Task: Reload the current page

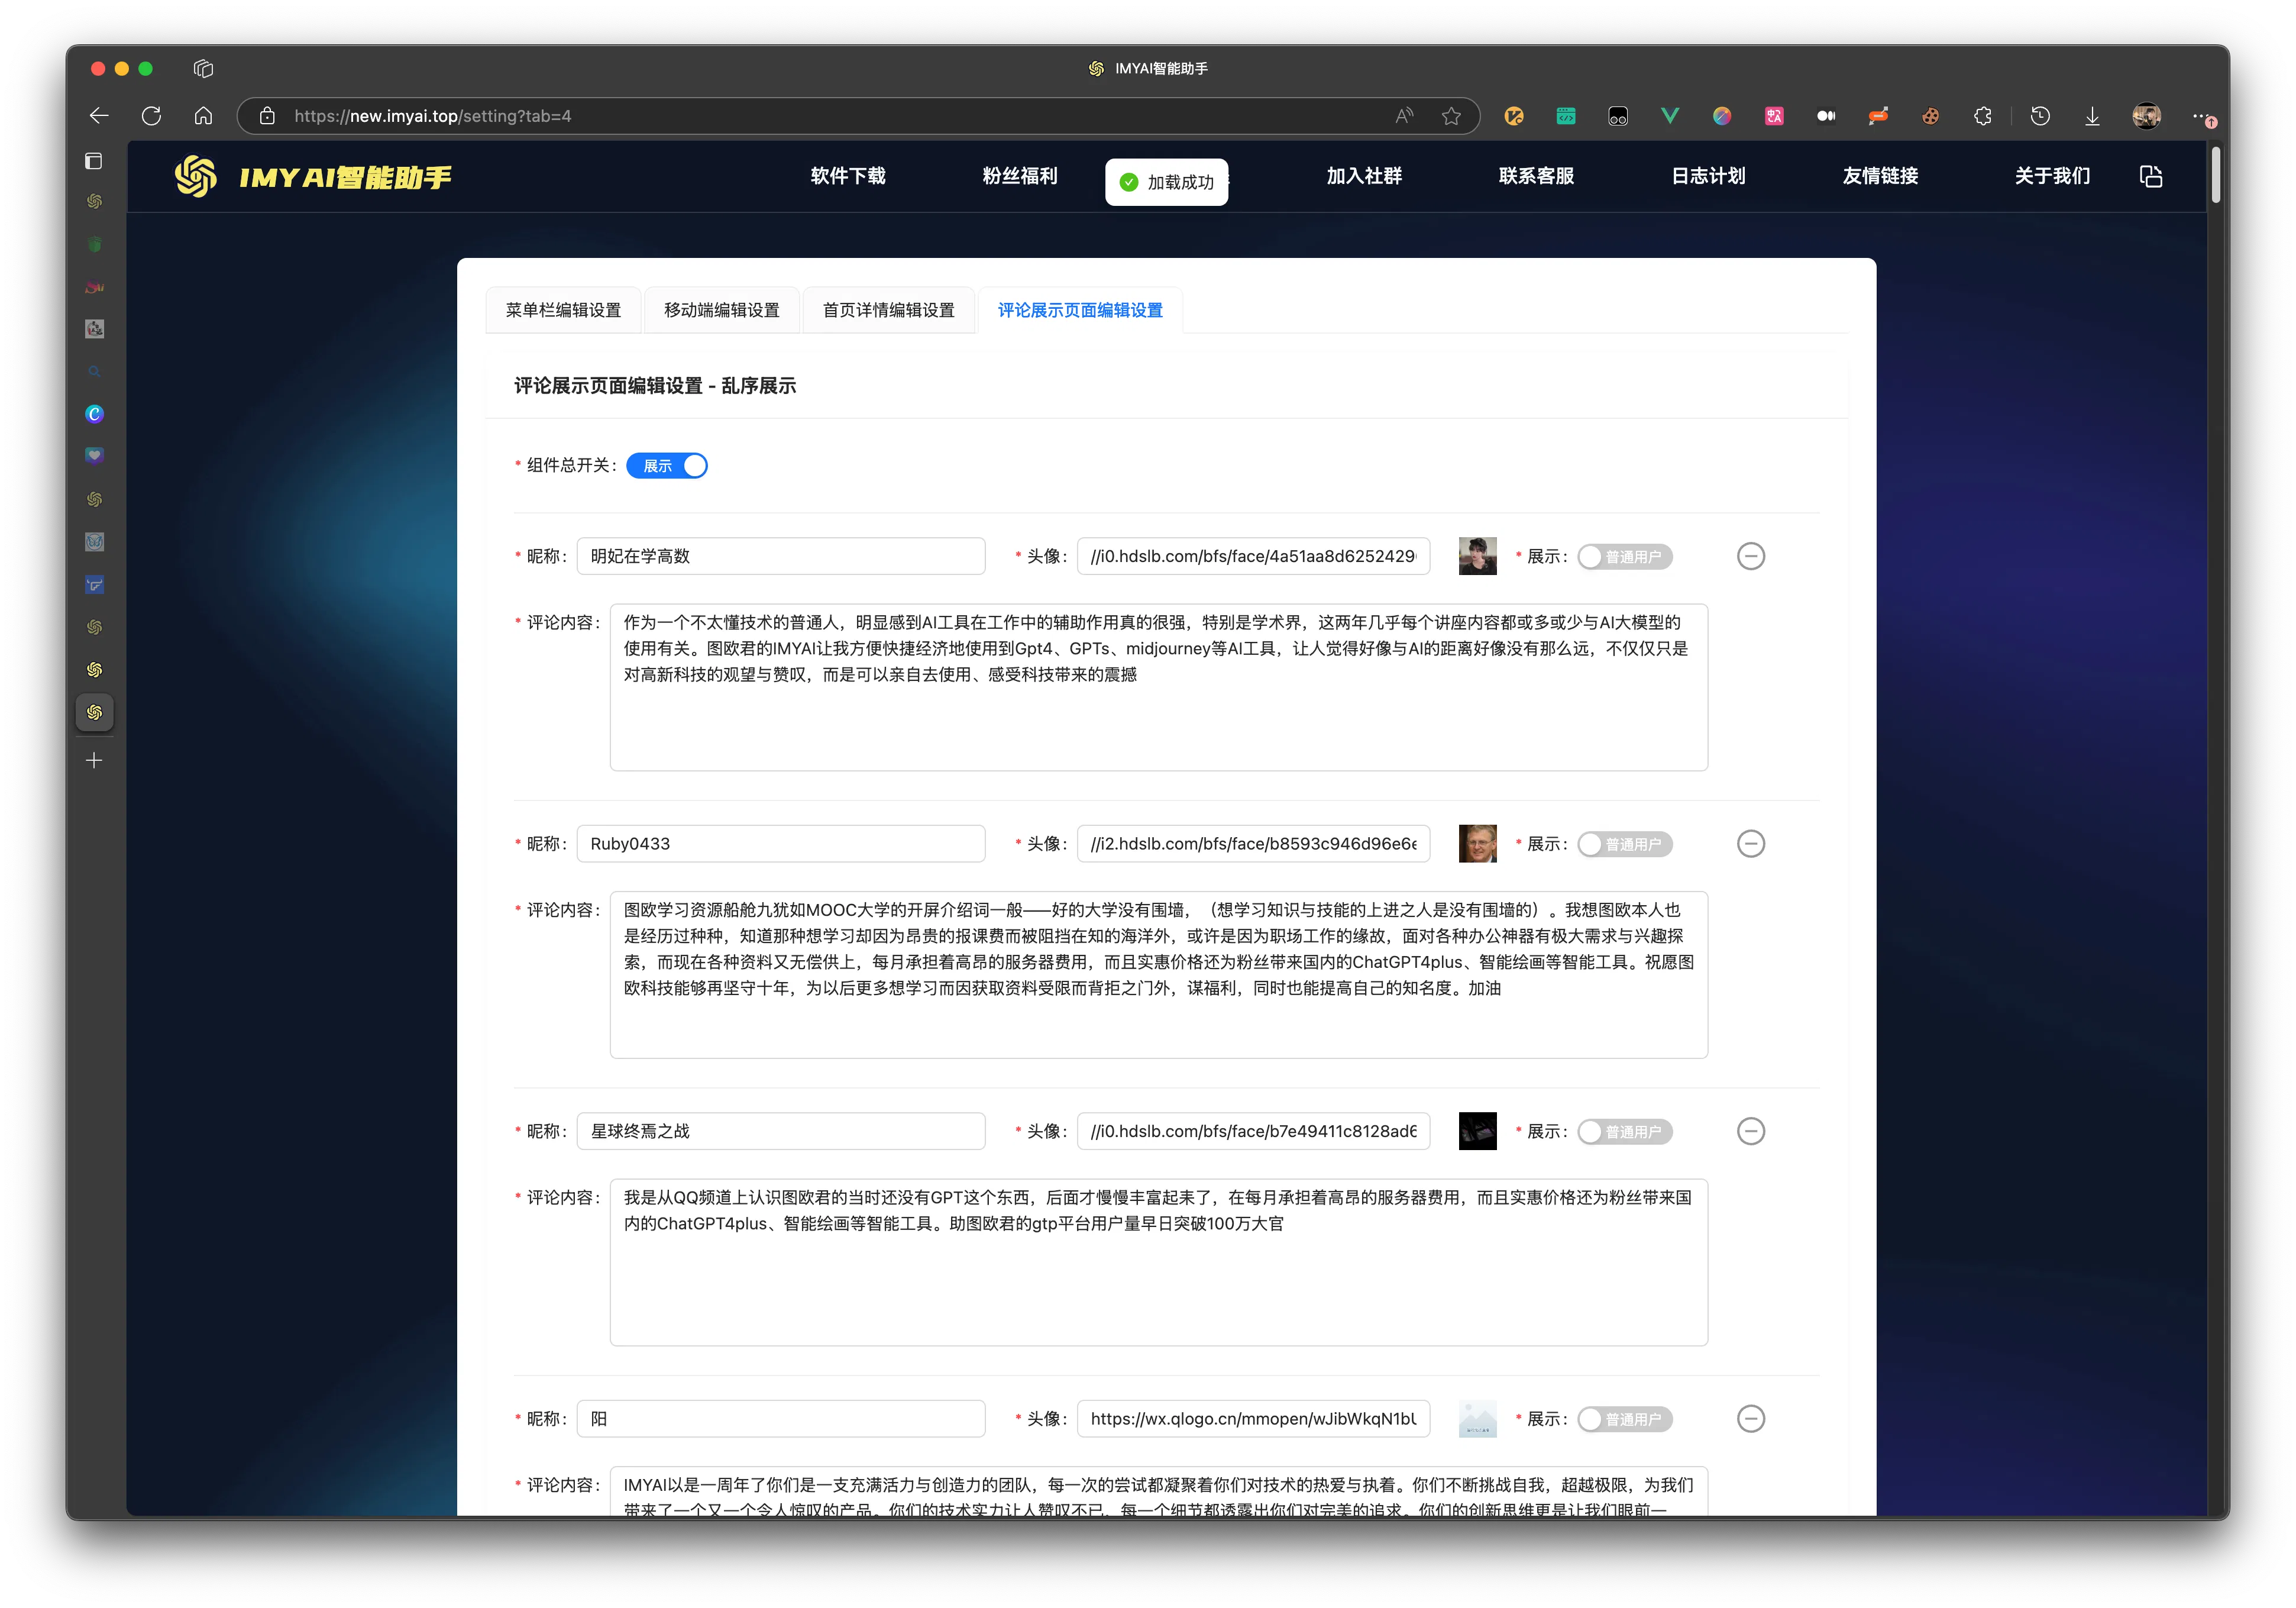Action: (x=151, y=116)
